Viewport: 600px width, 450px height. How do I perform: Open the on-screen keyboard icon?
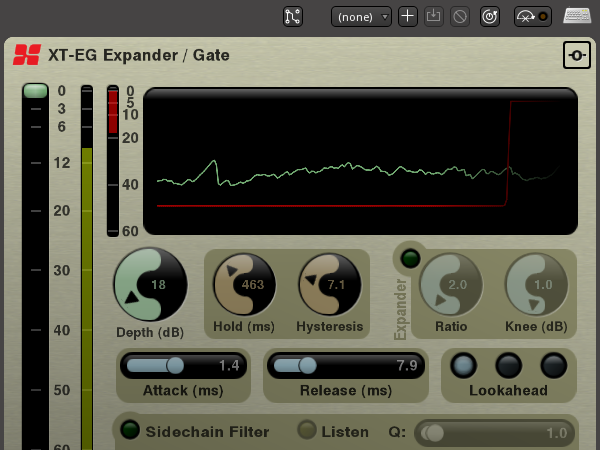coord(577,16)
